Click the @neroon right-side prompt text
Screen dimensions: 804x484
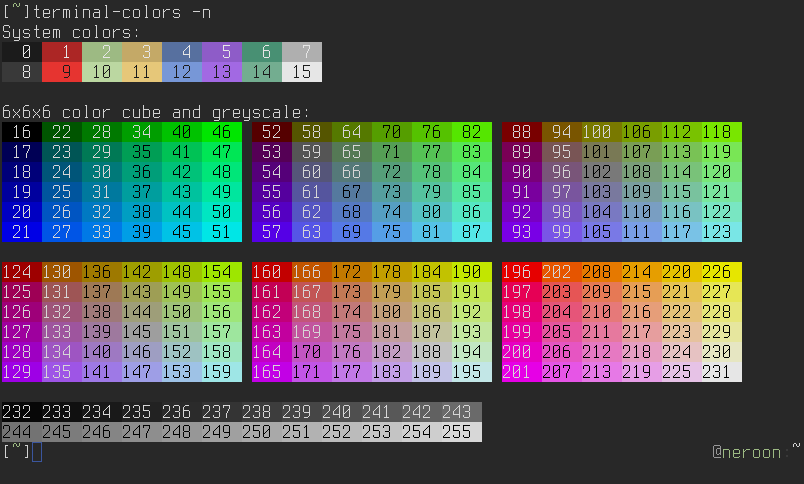tap(750, 452)
